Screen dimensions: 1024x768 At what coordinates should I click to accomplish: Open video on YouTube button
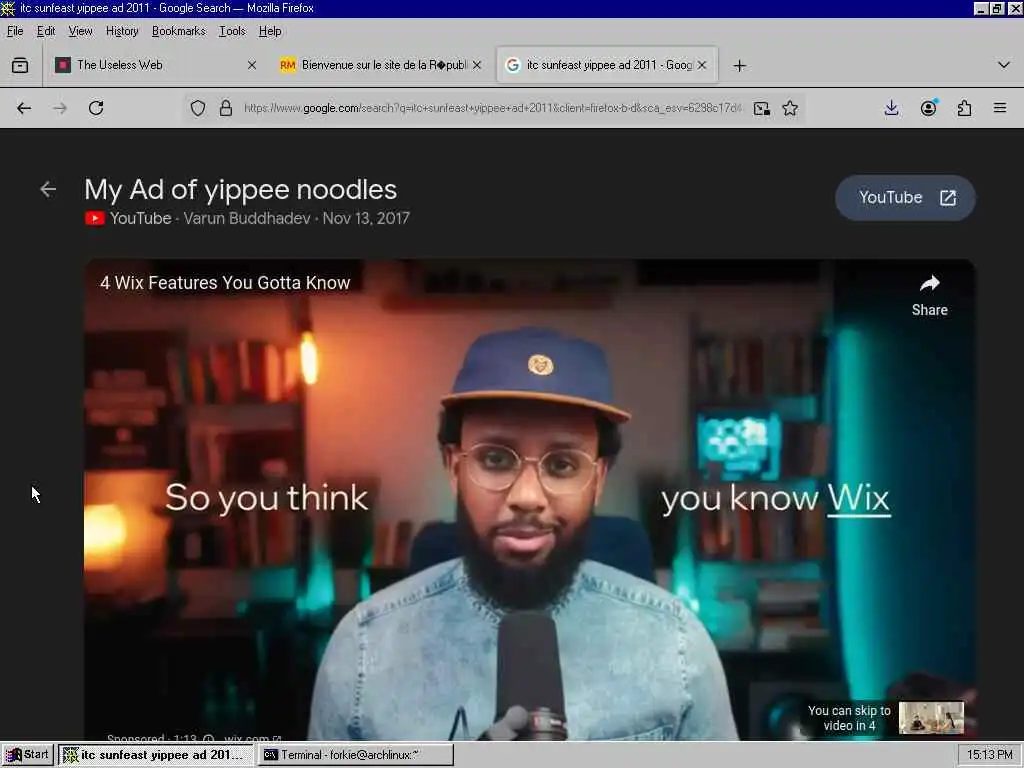pyautogui.click(x=905, y=198)
